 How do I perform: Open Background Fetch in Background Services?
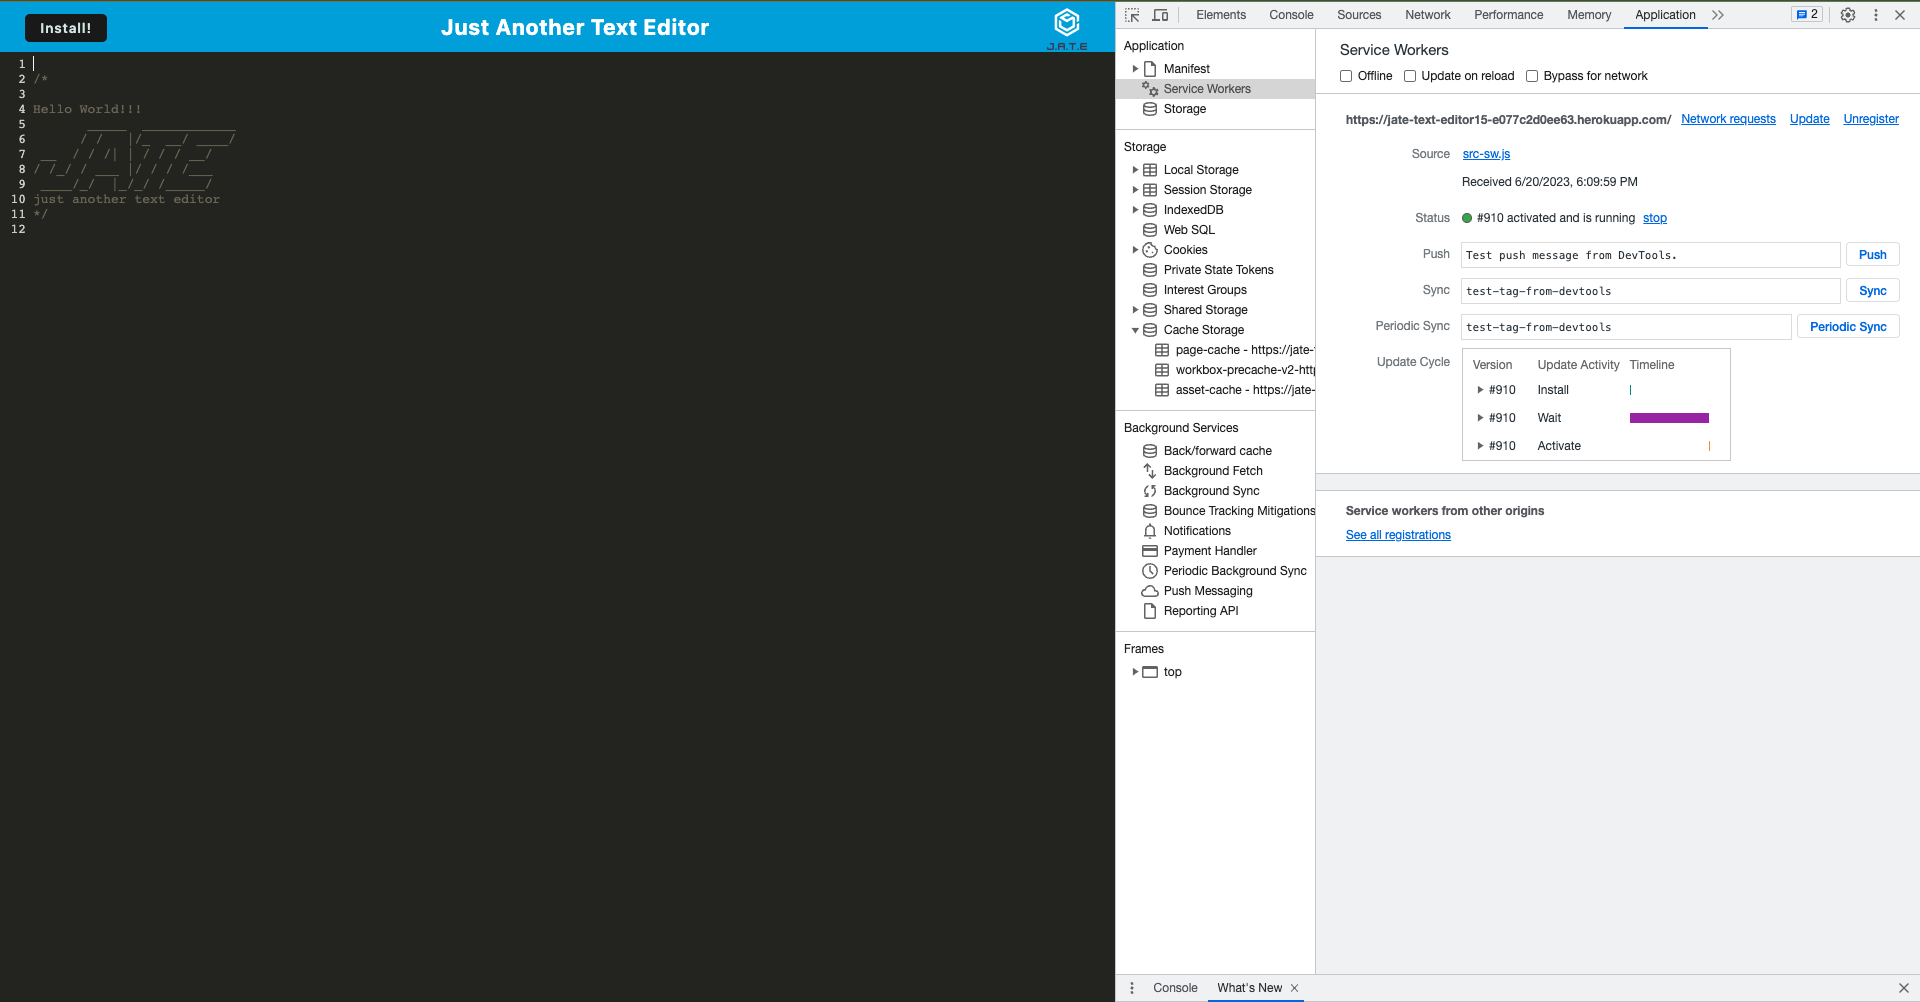1213,470
